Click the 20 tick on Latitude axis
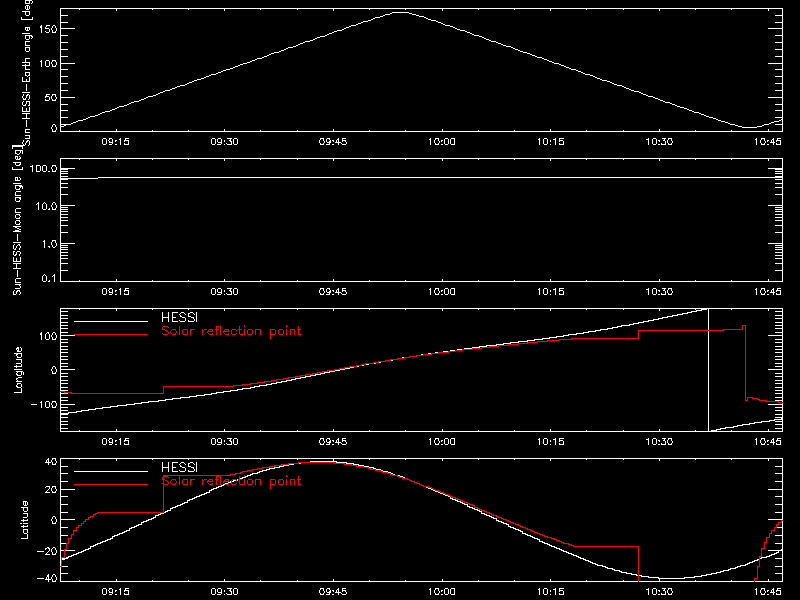Image resolution: width=800 pixels, height=600 pixels. pyautogui.click(x=51, y=489)
